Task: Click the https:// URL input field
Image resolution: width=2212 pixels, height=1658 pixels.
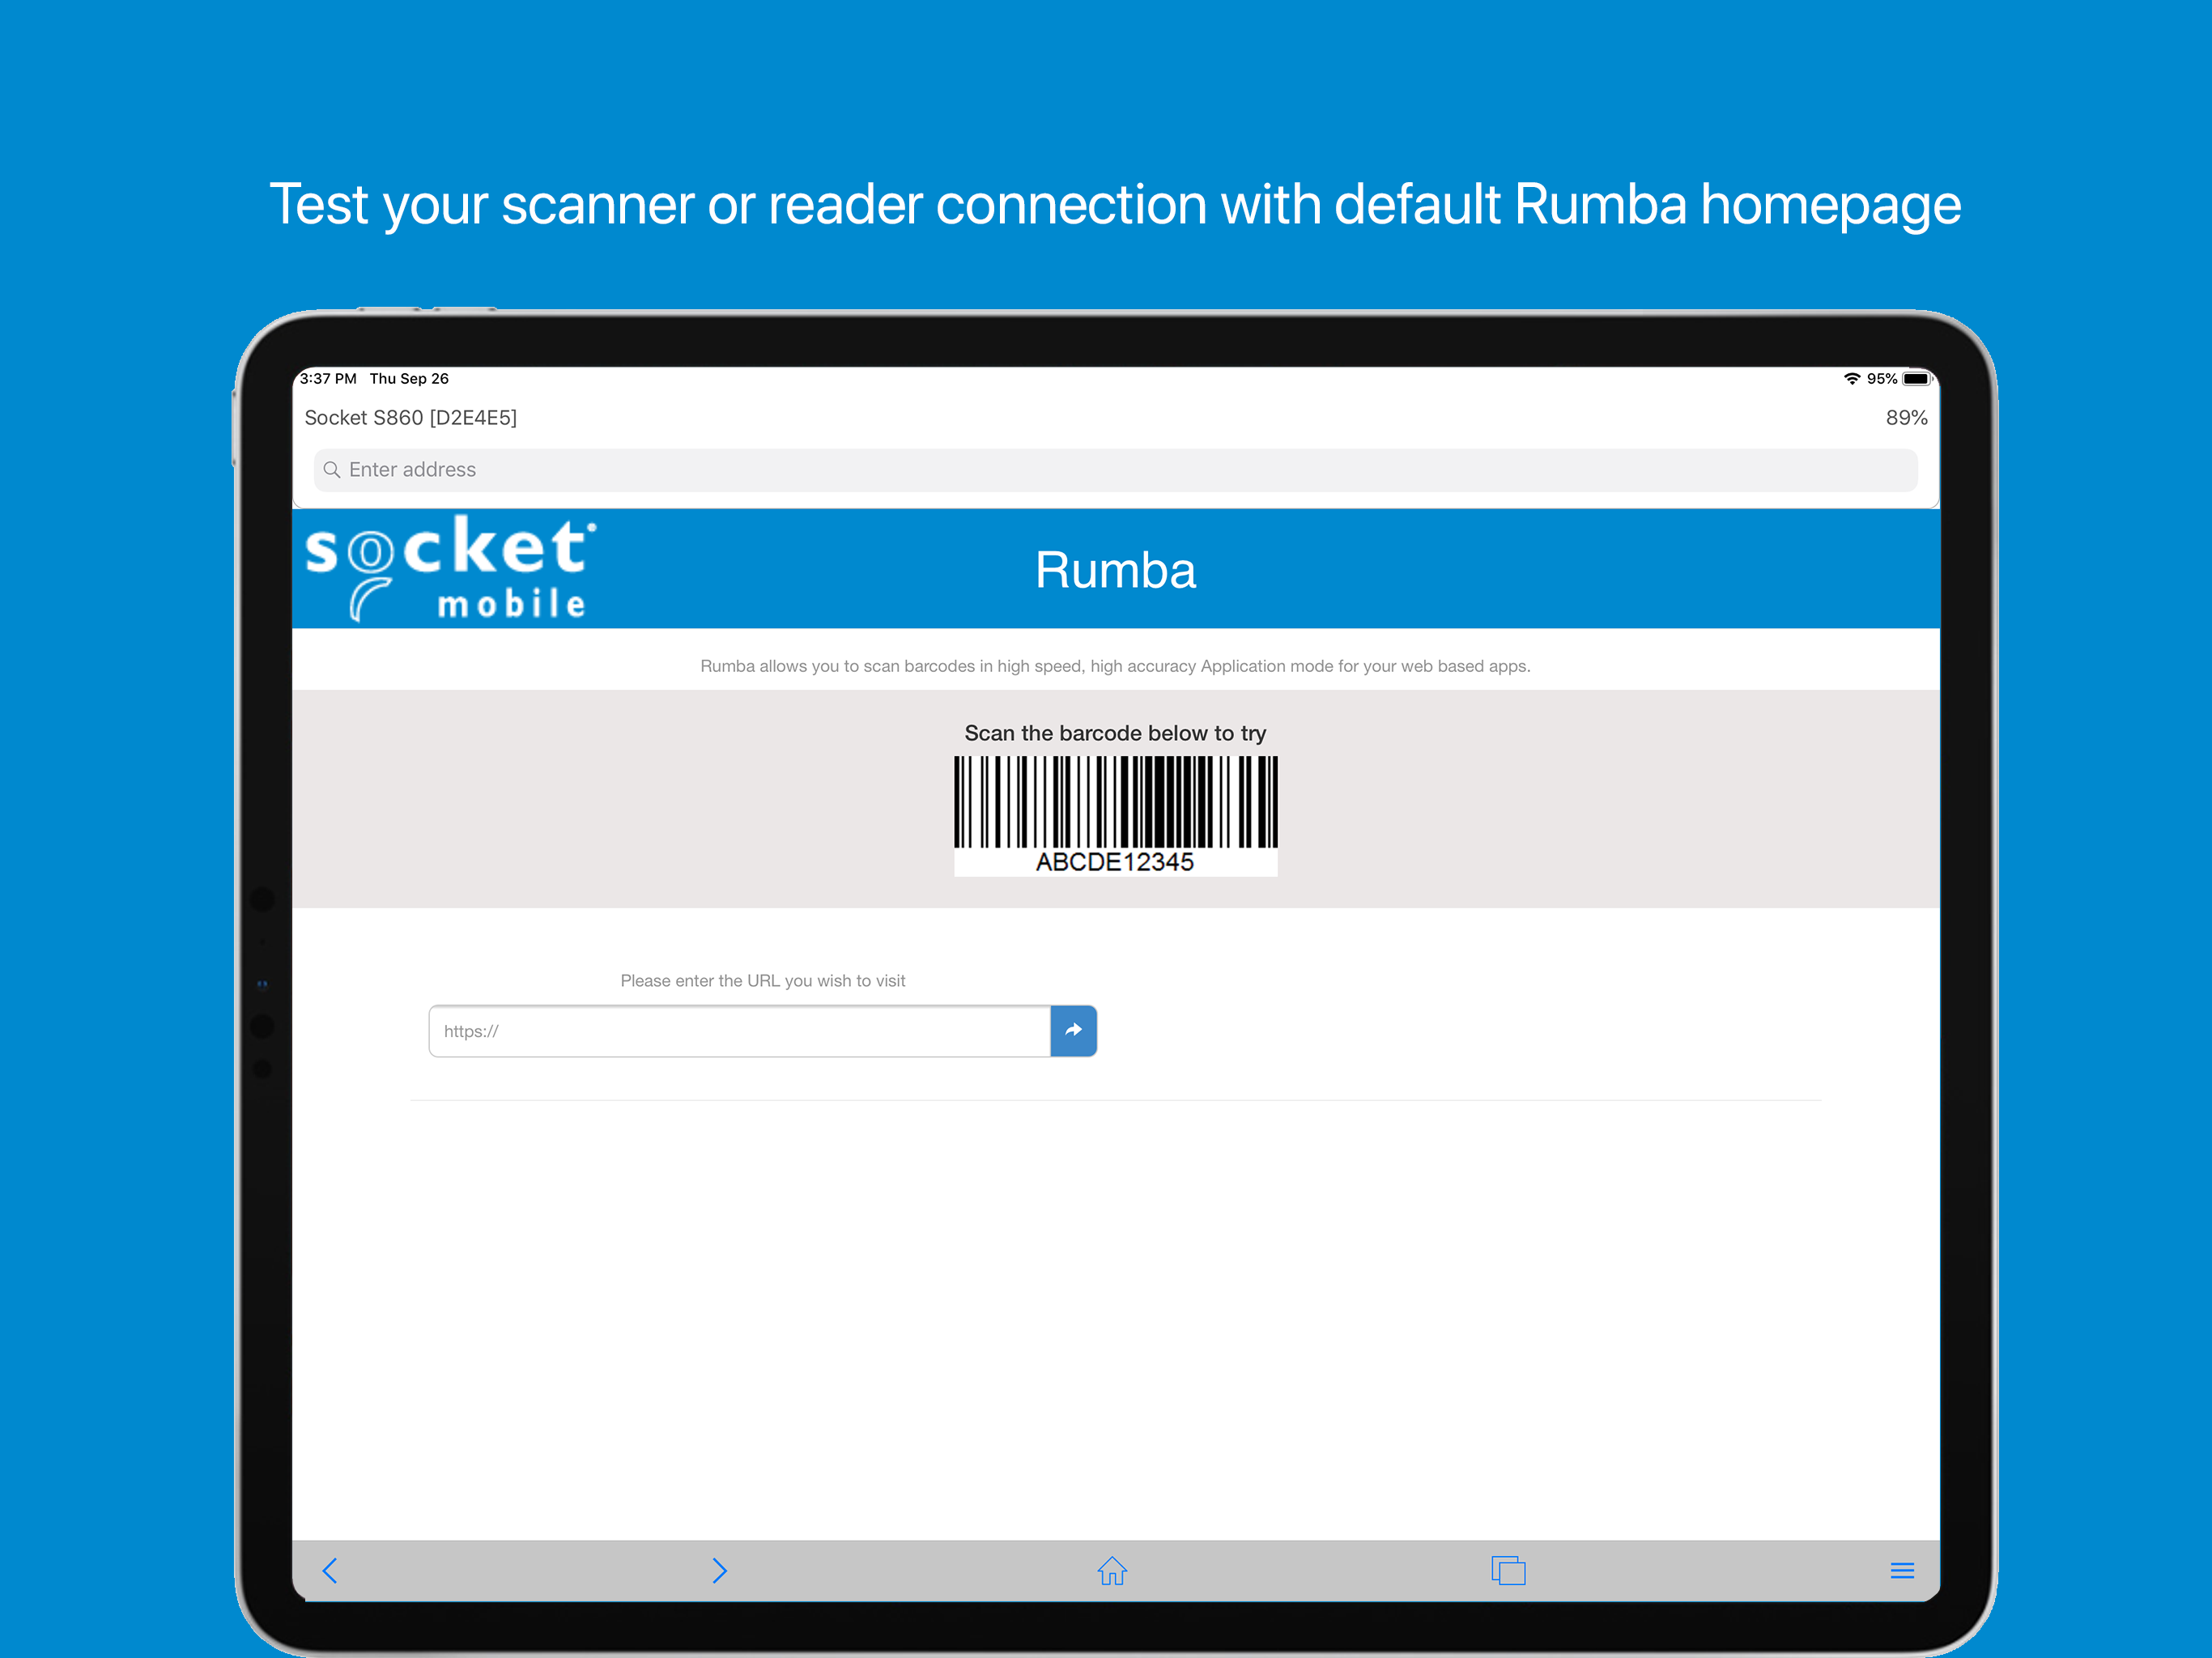Action: (x=740, y=1031)
